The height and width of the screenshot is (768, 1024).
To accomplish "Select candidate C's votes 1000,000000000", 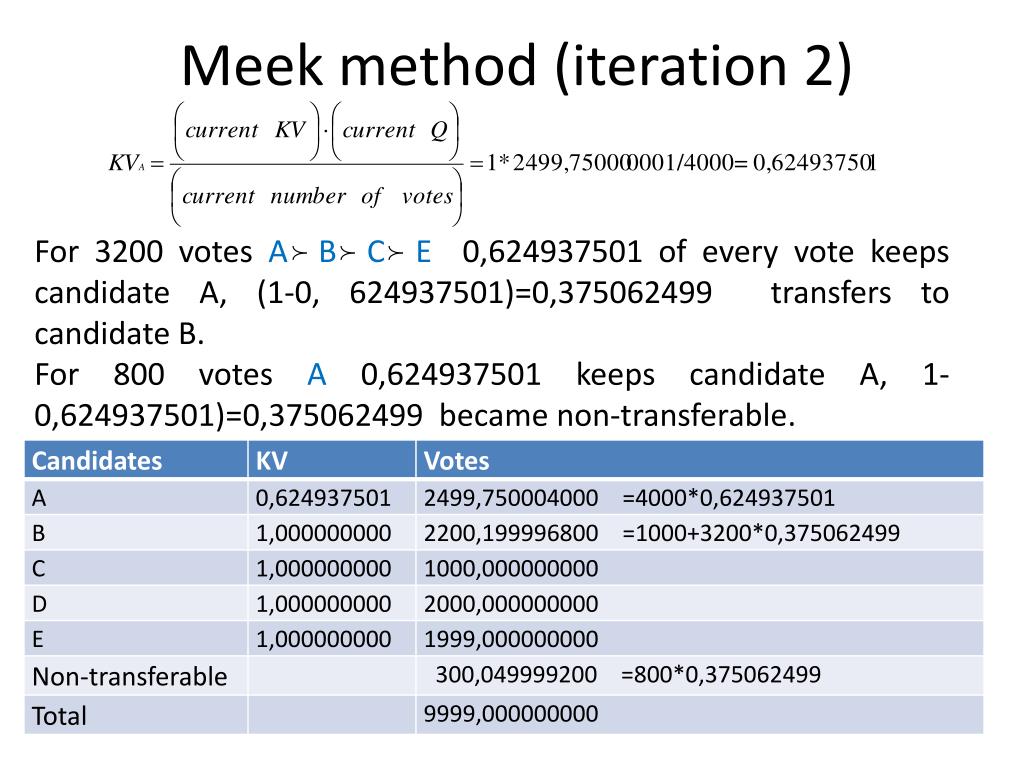I will coord(511,569).
